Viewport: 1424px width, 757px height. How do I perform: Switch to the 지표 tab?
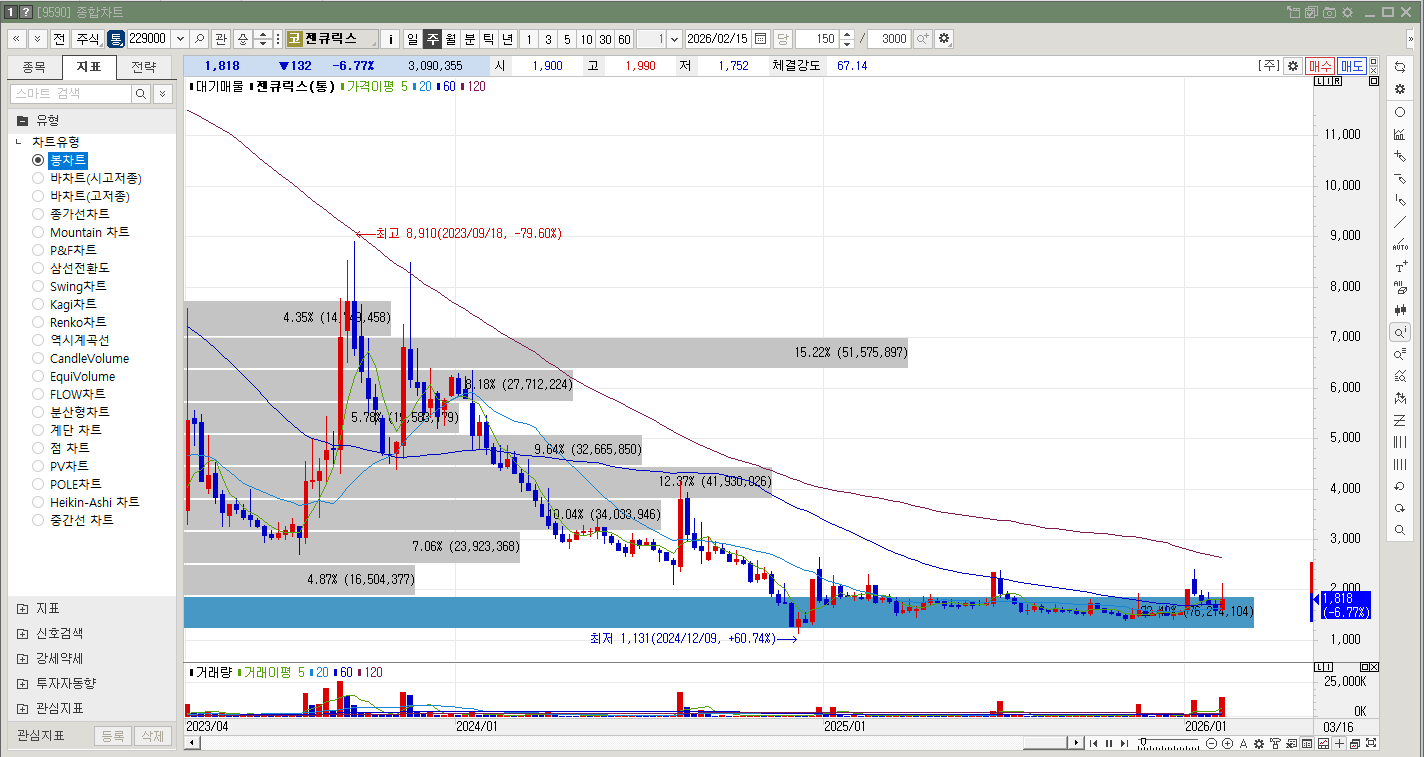pyautogui.click(x=89, y=68)
